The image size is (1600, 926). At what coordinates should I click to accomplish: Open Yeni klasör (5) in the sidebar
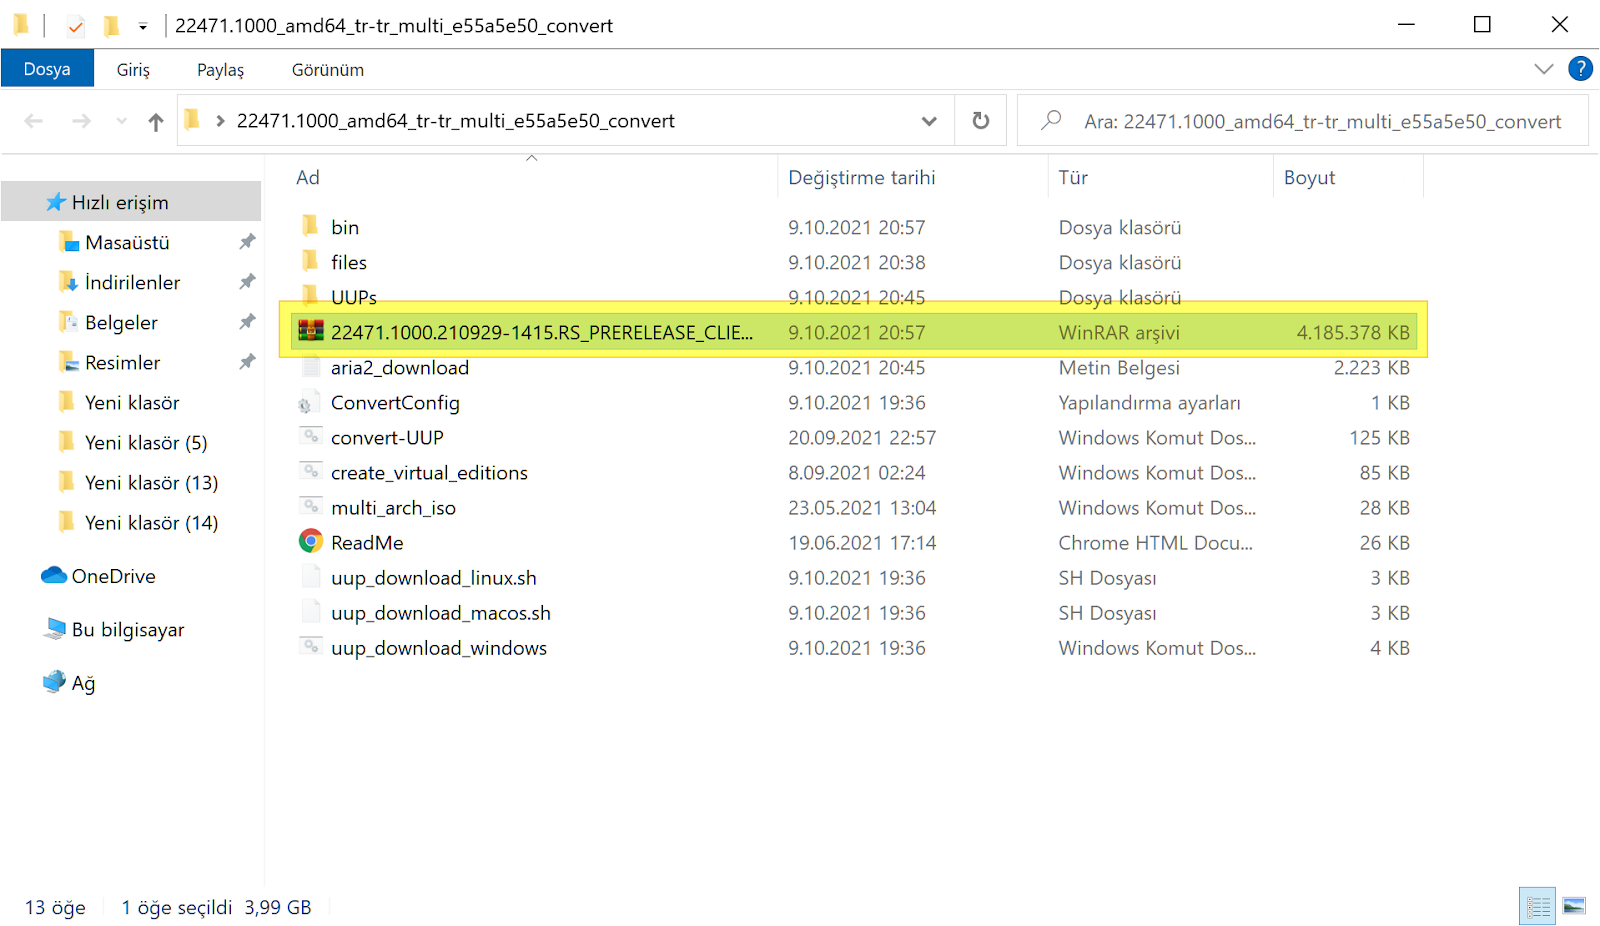coord(146,442)
